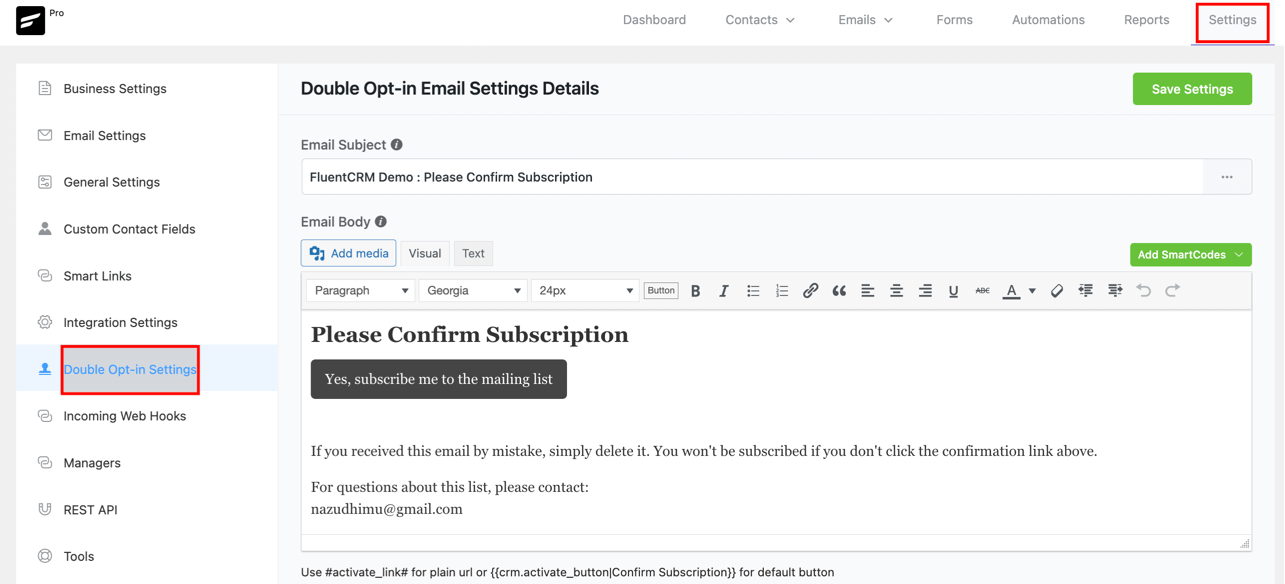Switch to the Visual editor tab

(x=425, y=254)
